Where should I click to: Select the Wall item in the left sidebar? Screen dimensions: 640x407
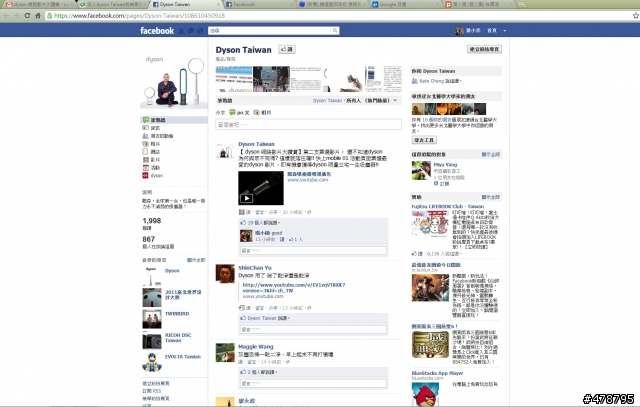tap(174, 120)
